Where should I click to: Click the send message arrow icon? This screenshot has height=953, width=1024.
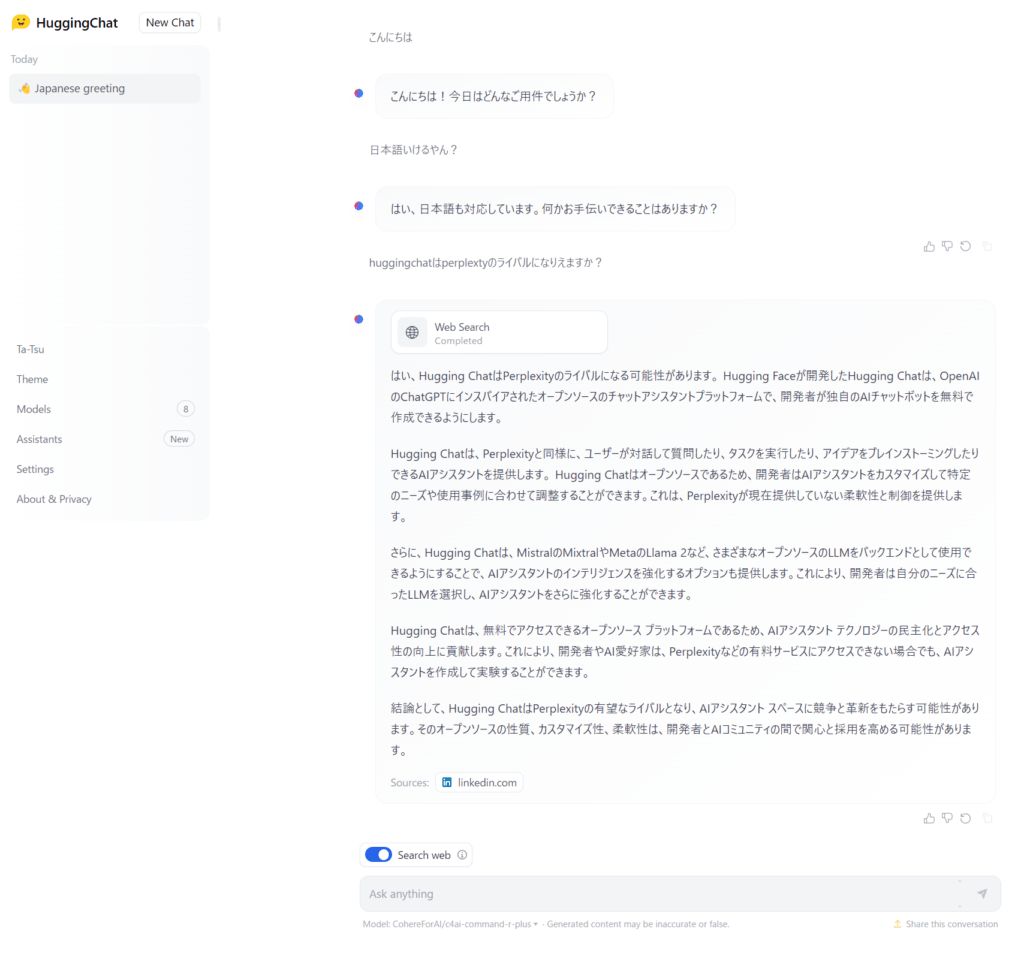982,894
